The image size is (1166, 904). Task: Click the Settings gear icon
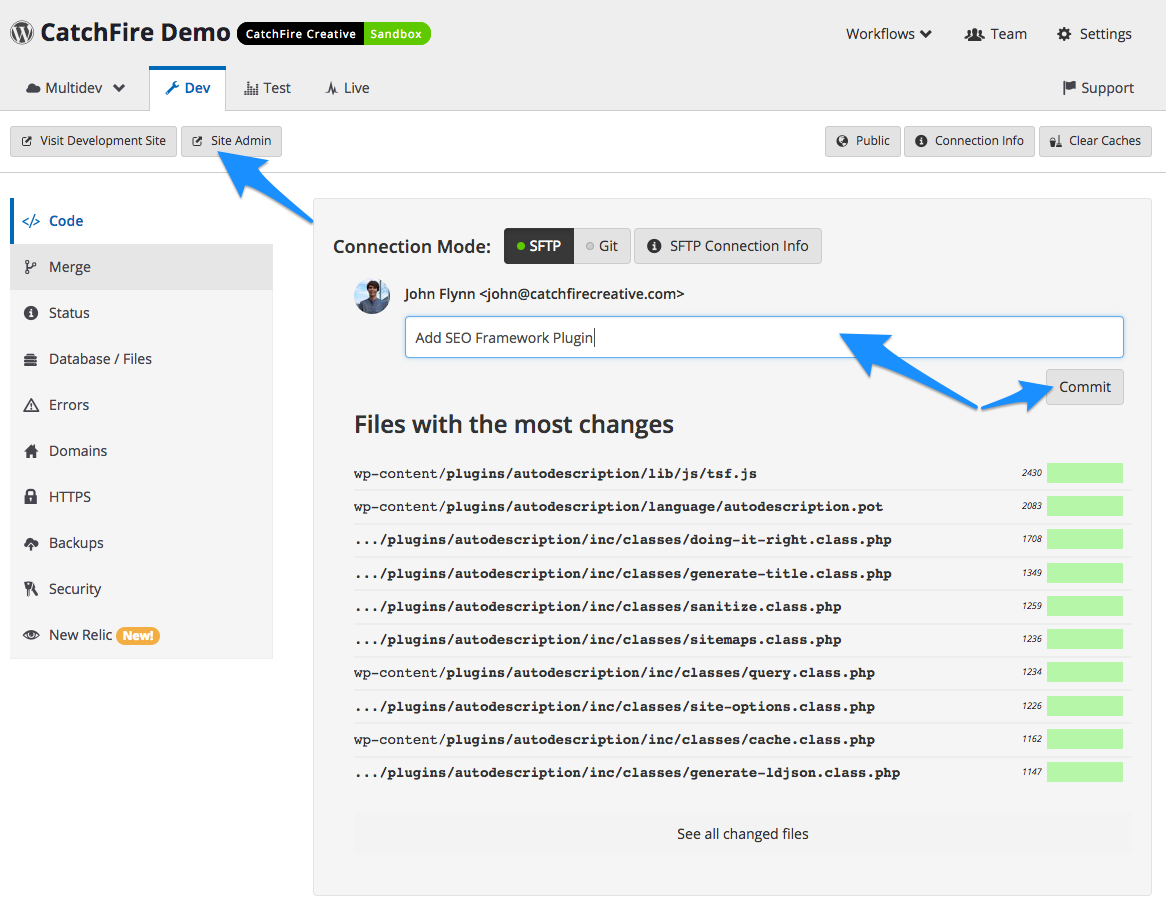coord(1064,34)
